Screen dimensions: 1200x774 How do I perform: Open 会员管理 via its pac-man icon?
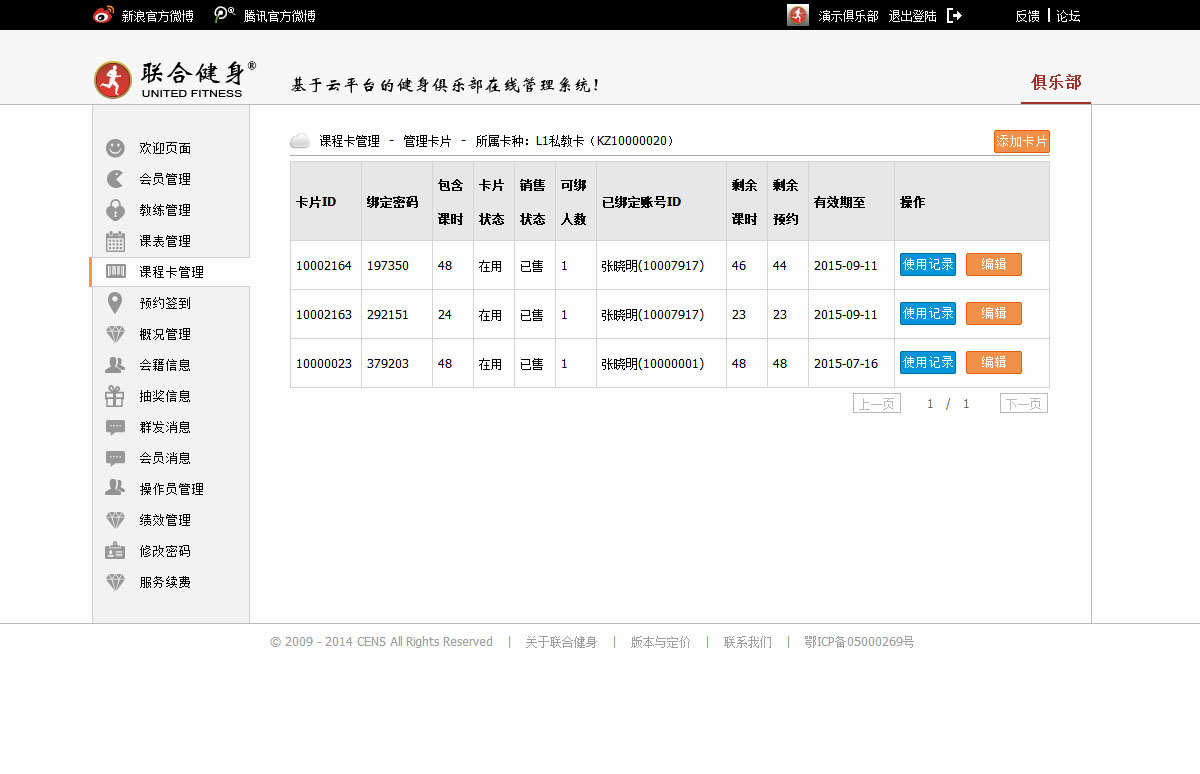pos(116,179)
